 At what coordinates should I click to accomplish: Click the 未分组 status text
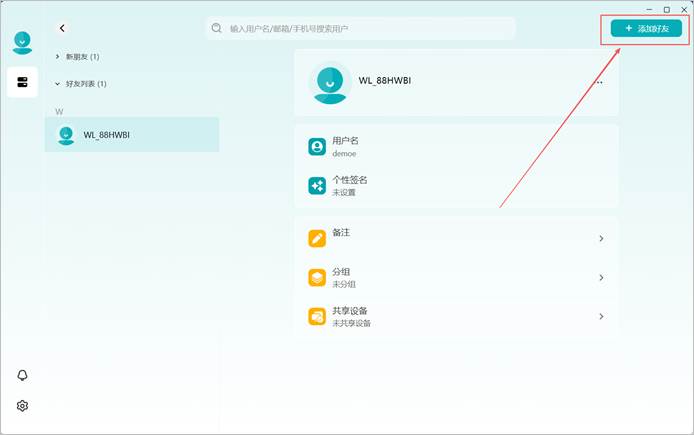pos(344,285)
